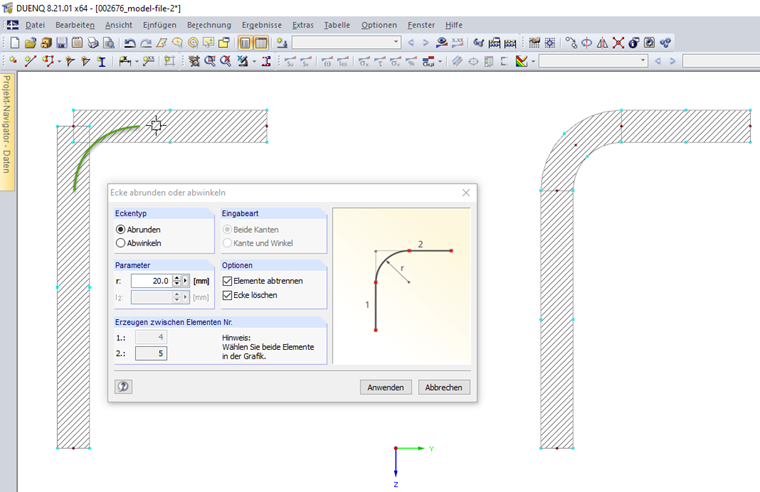The image size is (760, 492).
Task: Click the connected molecules icon
Action: tap(665, 43)
